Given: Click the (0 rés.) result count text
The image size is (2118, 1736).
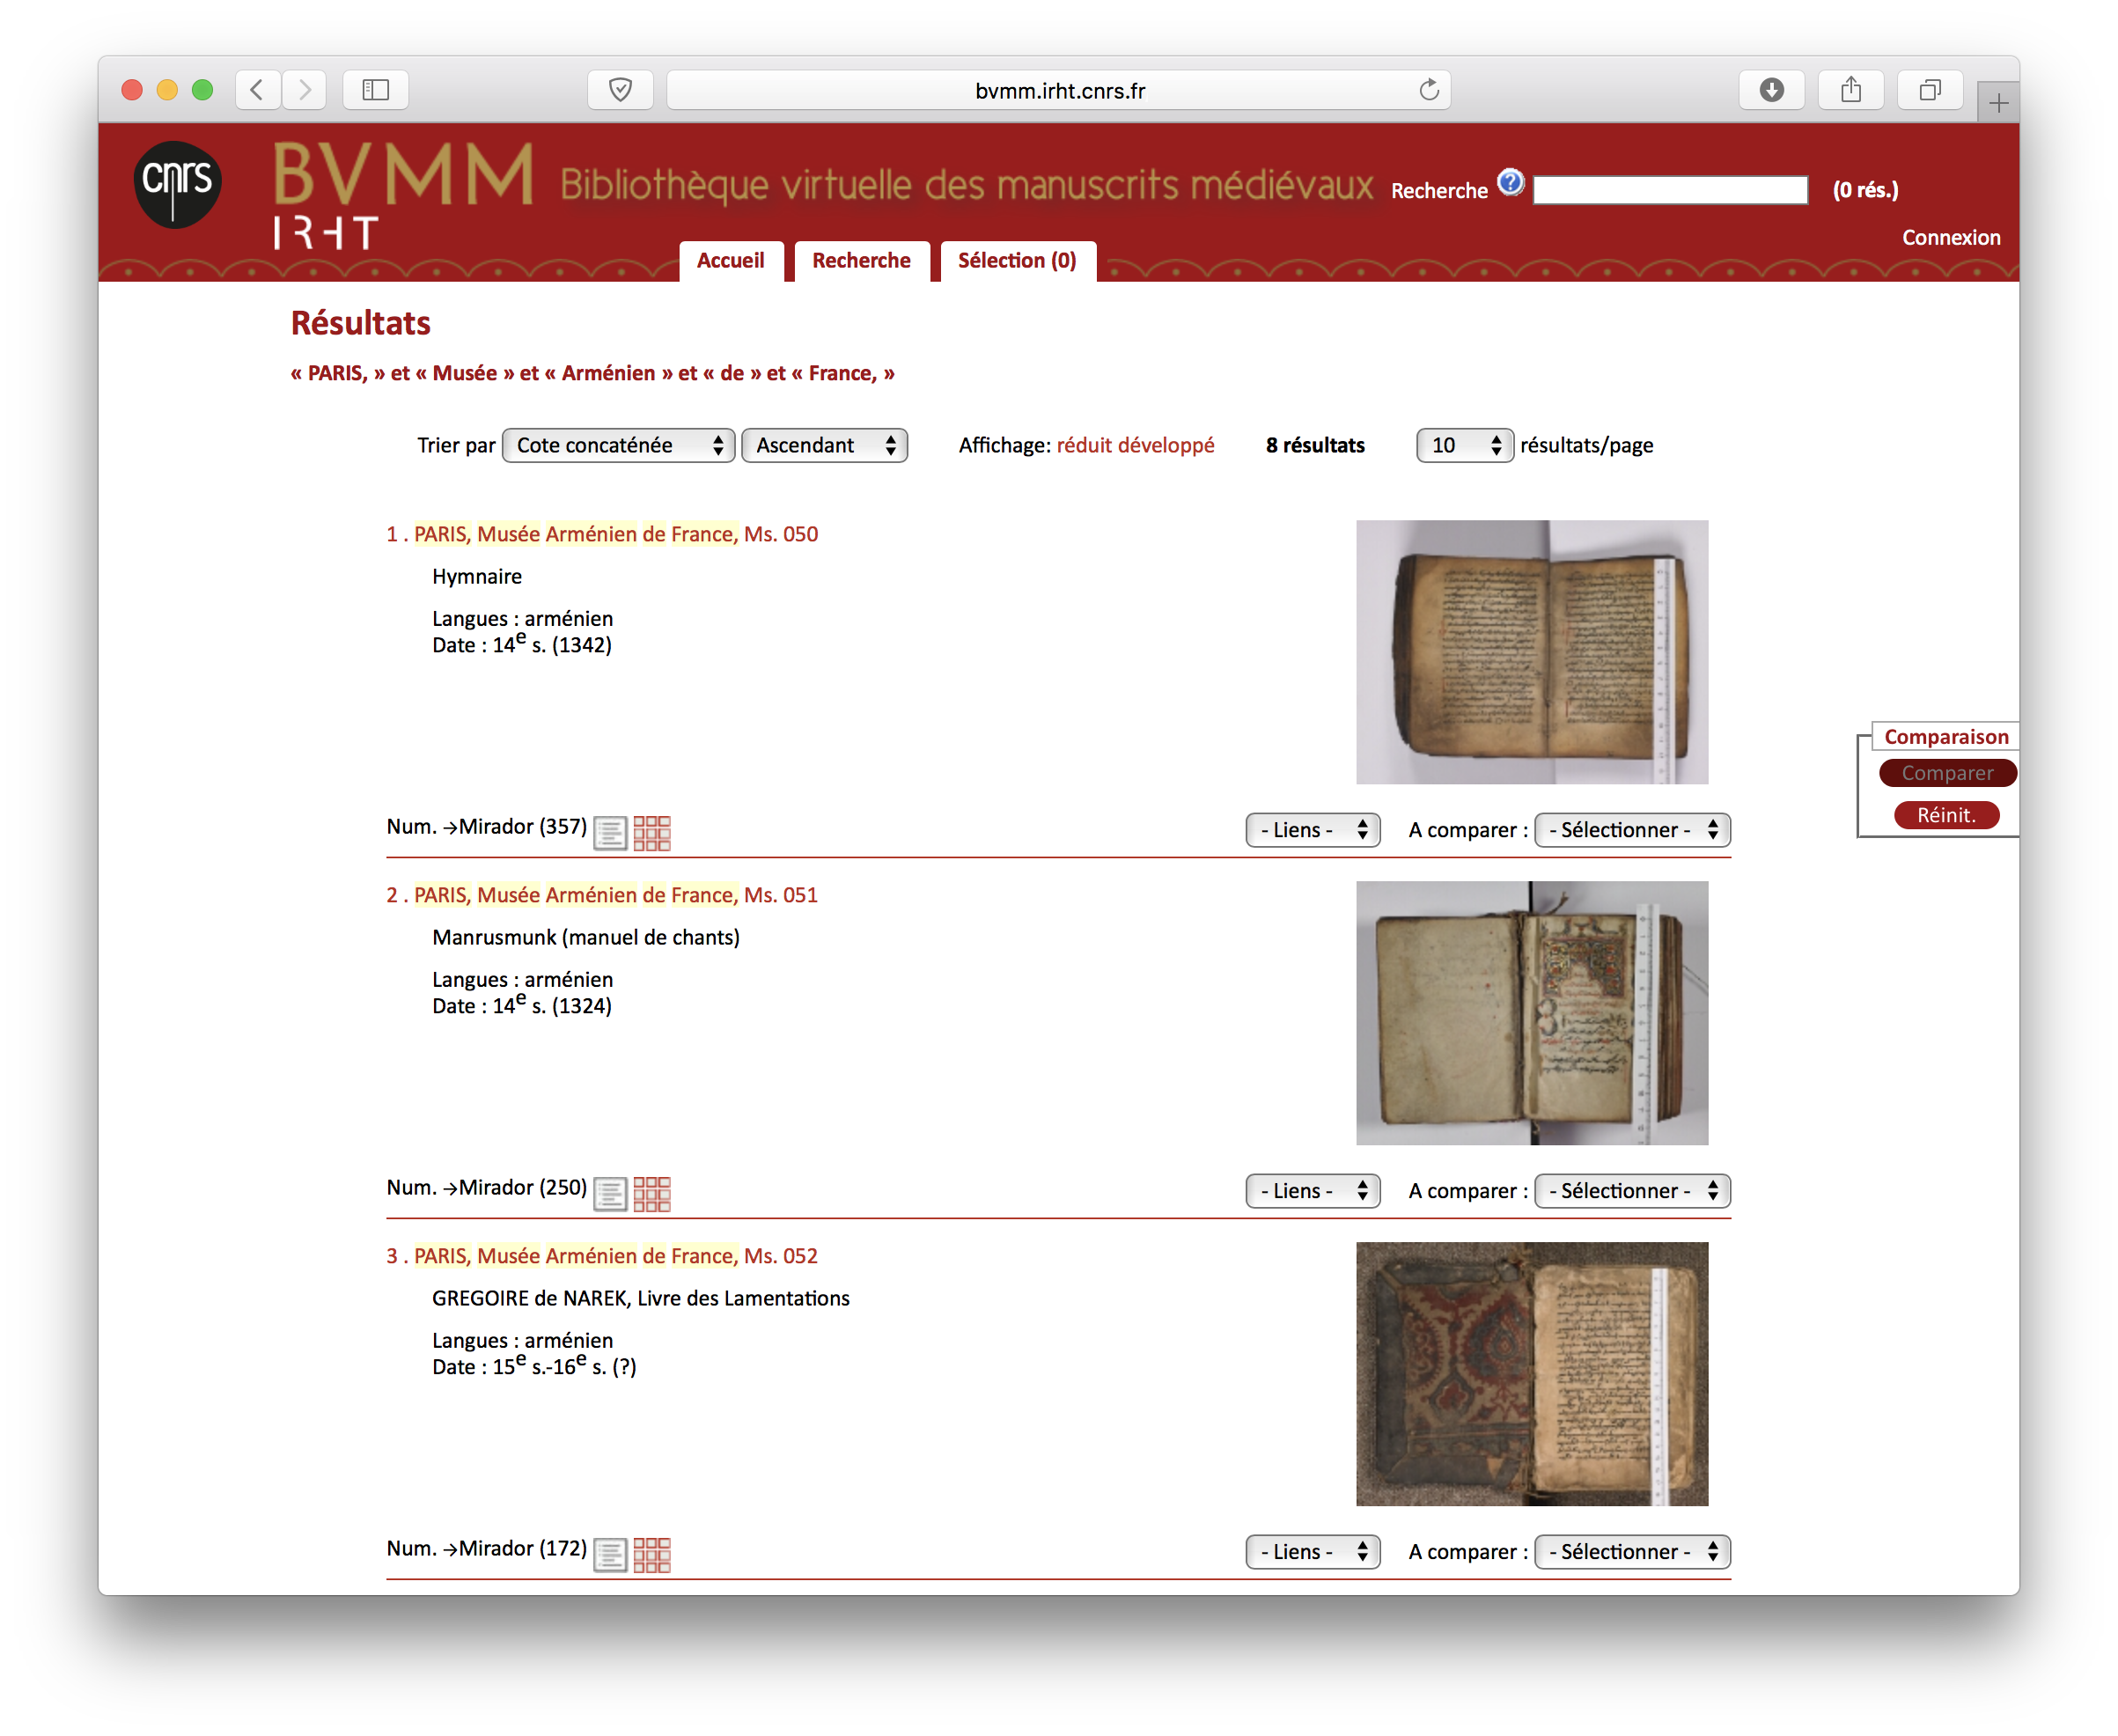Looking at the screenshot, I should [1866, 190].
